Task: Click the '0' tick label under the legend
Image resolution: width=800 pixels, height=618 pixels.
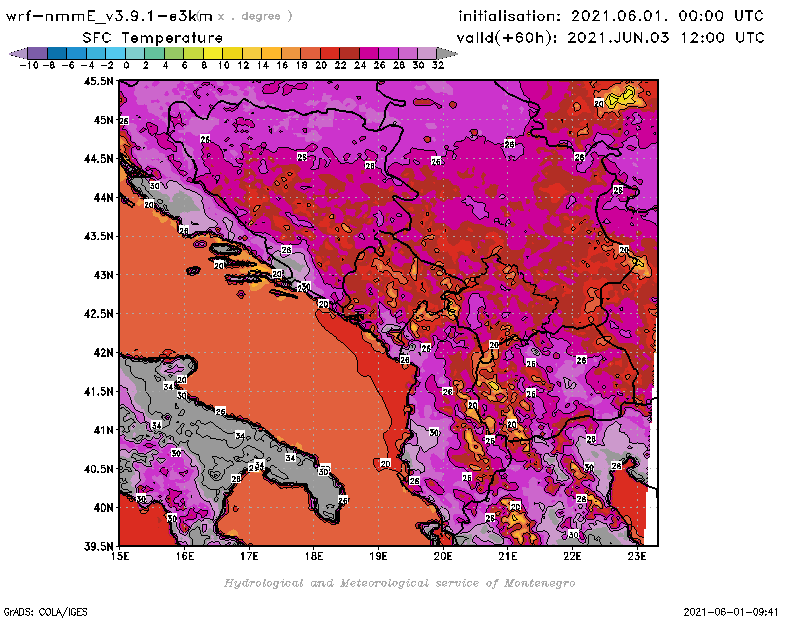Action: 126,65
